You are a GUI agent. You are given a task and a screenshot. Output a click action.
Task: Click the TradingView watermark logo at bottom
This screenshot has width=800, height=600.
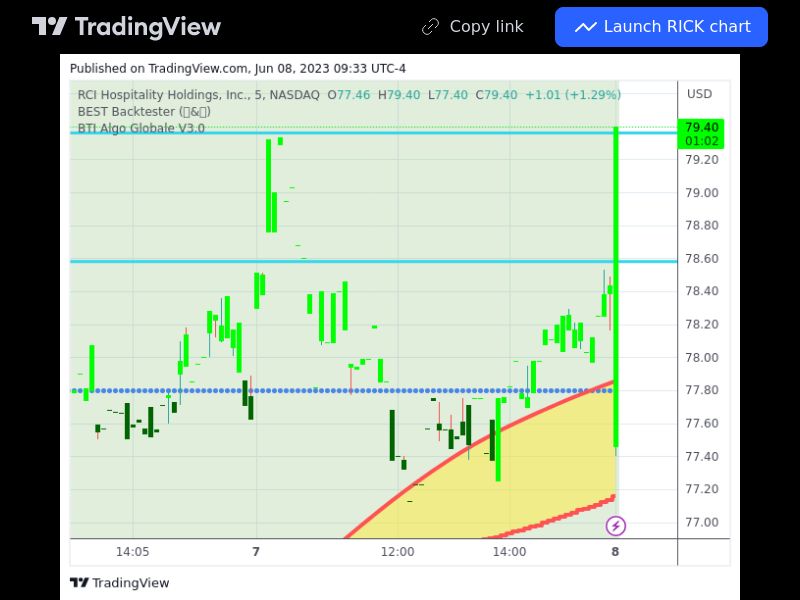pyautogui.click(x=119, y=583)
